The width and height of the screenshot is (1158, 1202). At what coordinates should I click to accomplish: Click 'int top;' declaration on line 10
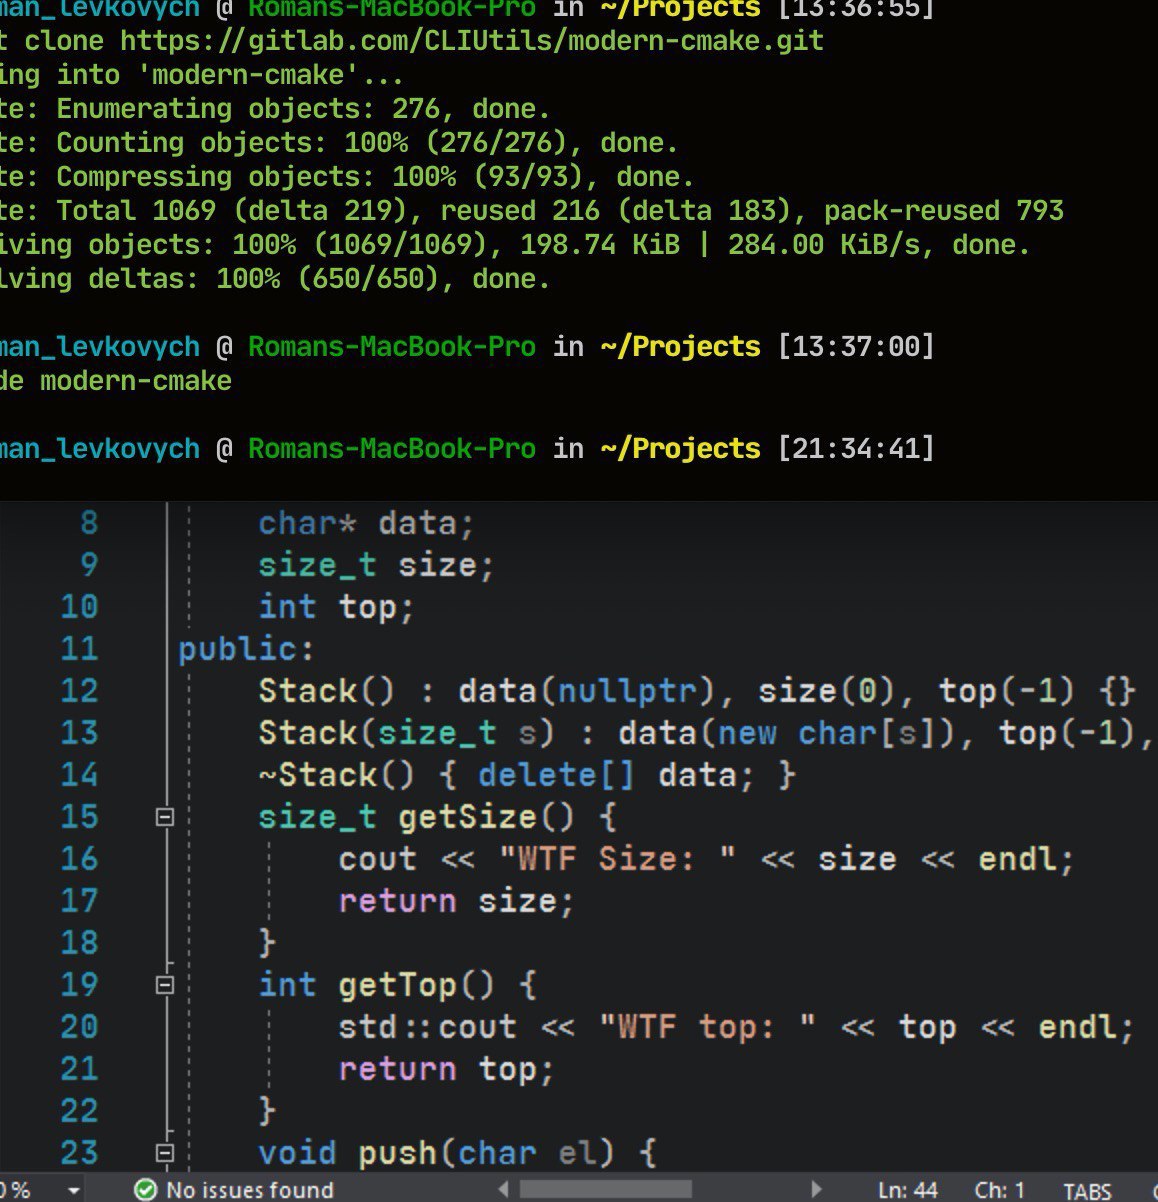336,607
